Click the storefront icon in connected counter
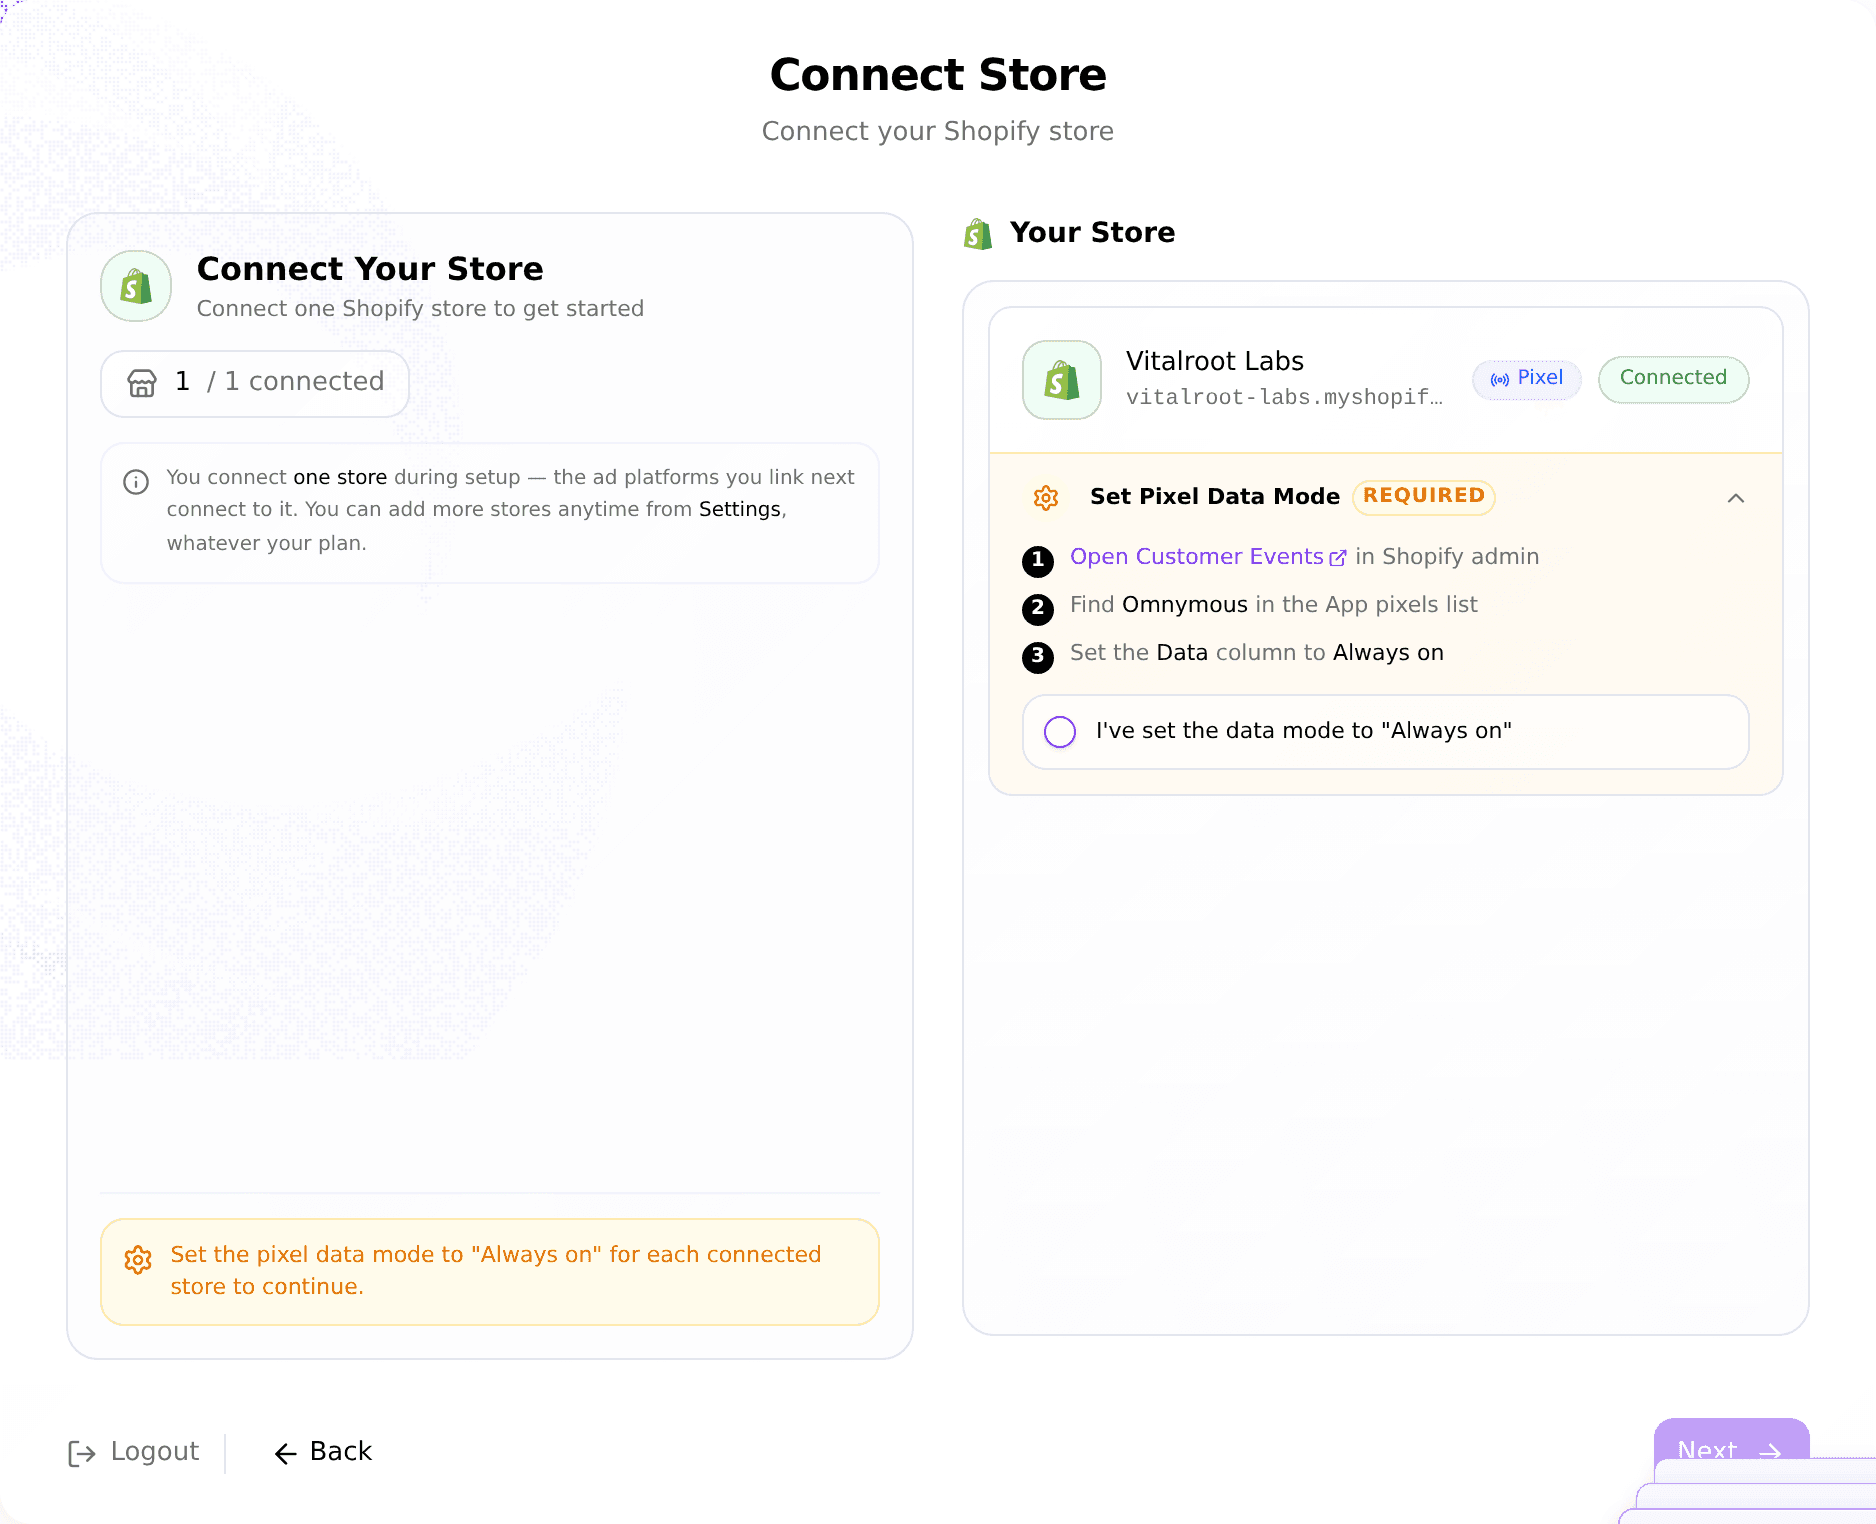This screenshot has width=1876, height=1524. pos(142,383)
